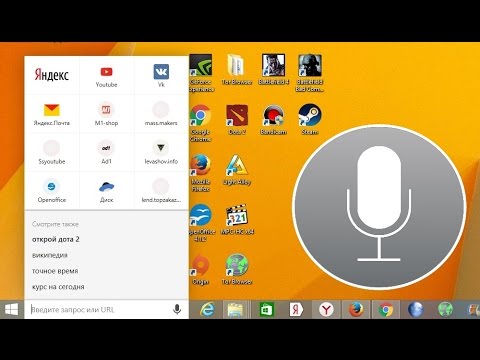
Task: Open the green globe taskbar icon
Action: point(445,310)
